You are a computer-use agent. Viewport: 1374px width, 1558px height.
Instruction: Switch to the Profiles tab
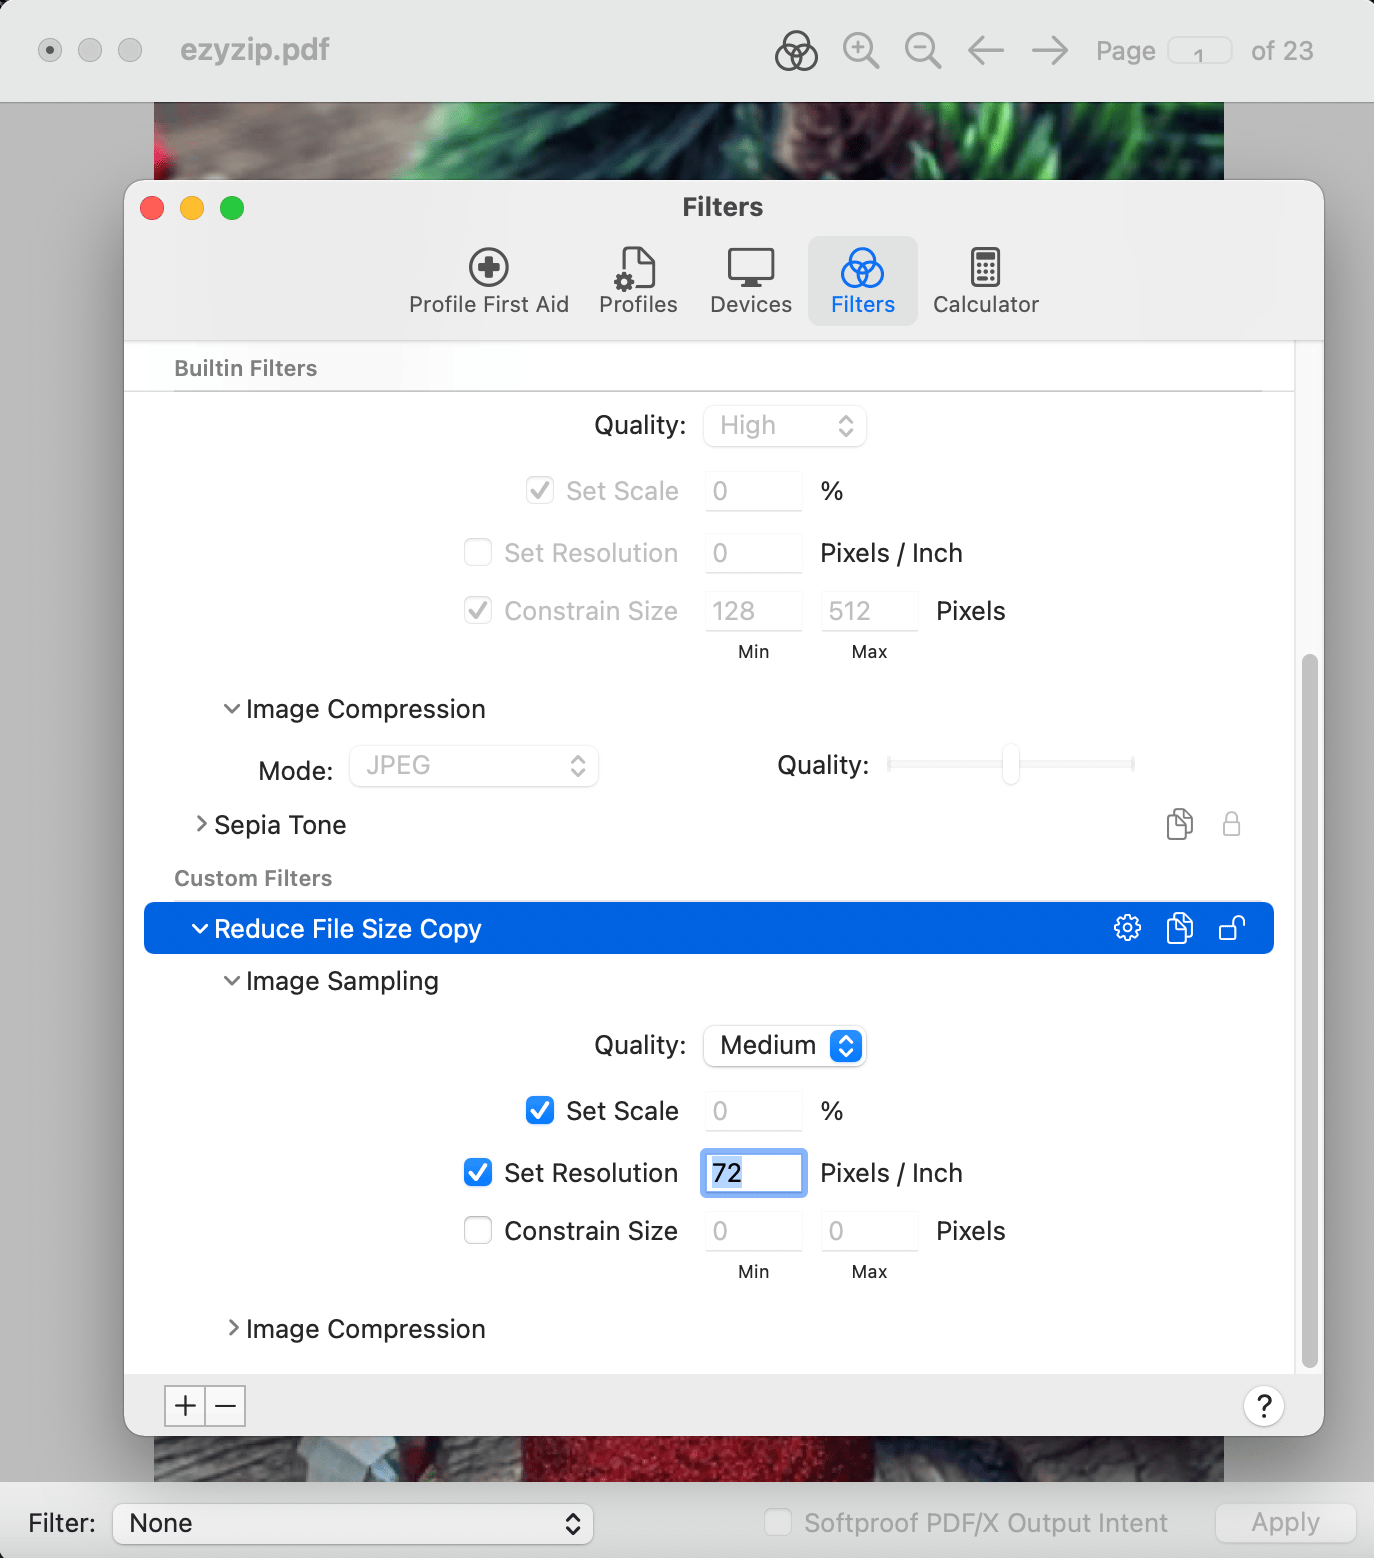coord(637,280)
